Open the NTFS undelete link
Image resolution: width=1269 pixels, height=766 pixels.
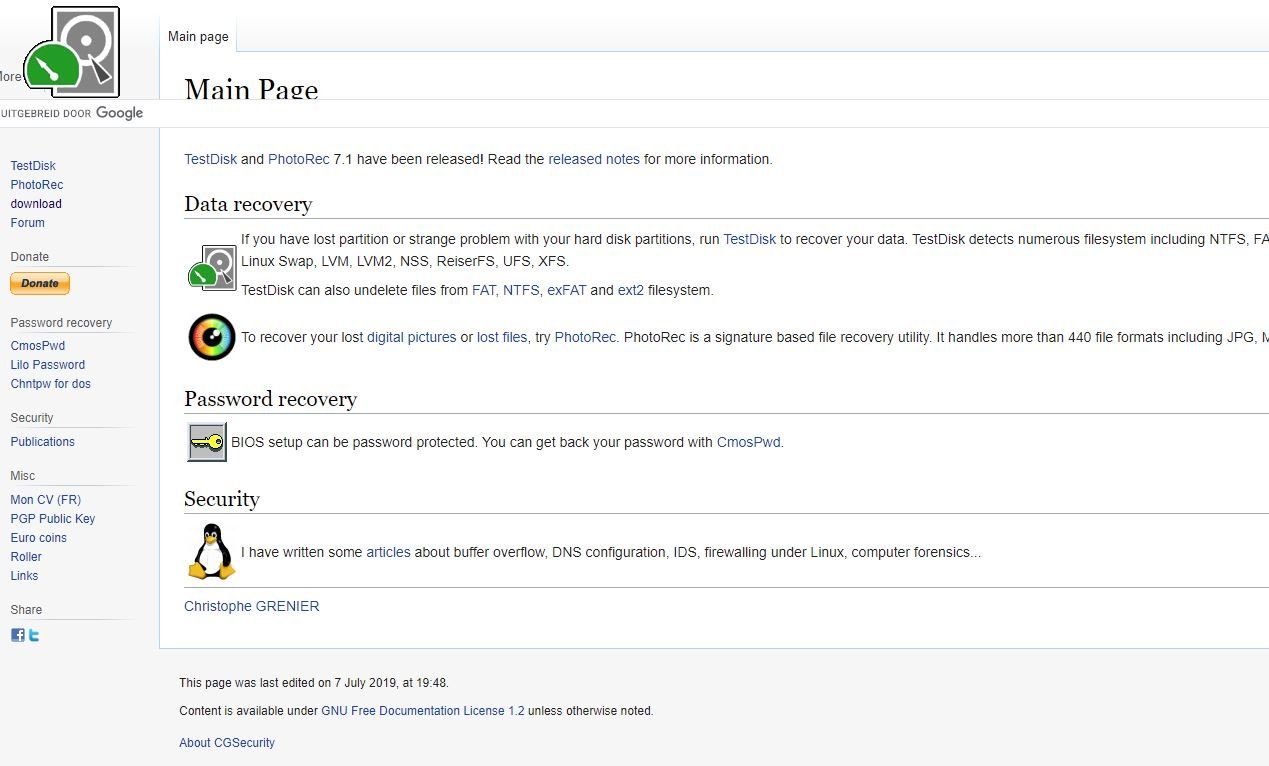(521, 290)
